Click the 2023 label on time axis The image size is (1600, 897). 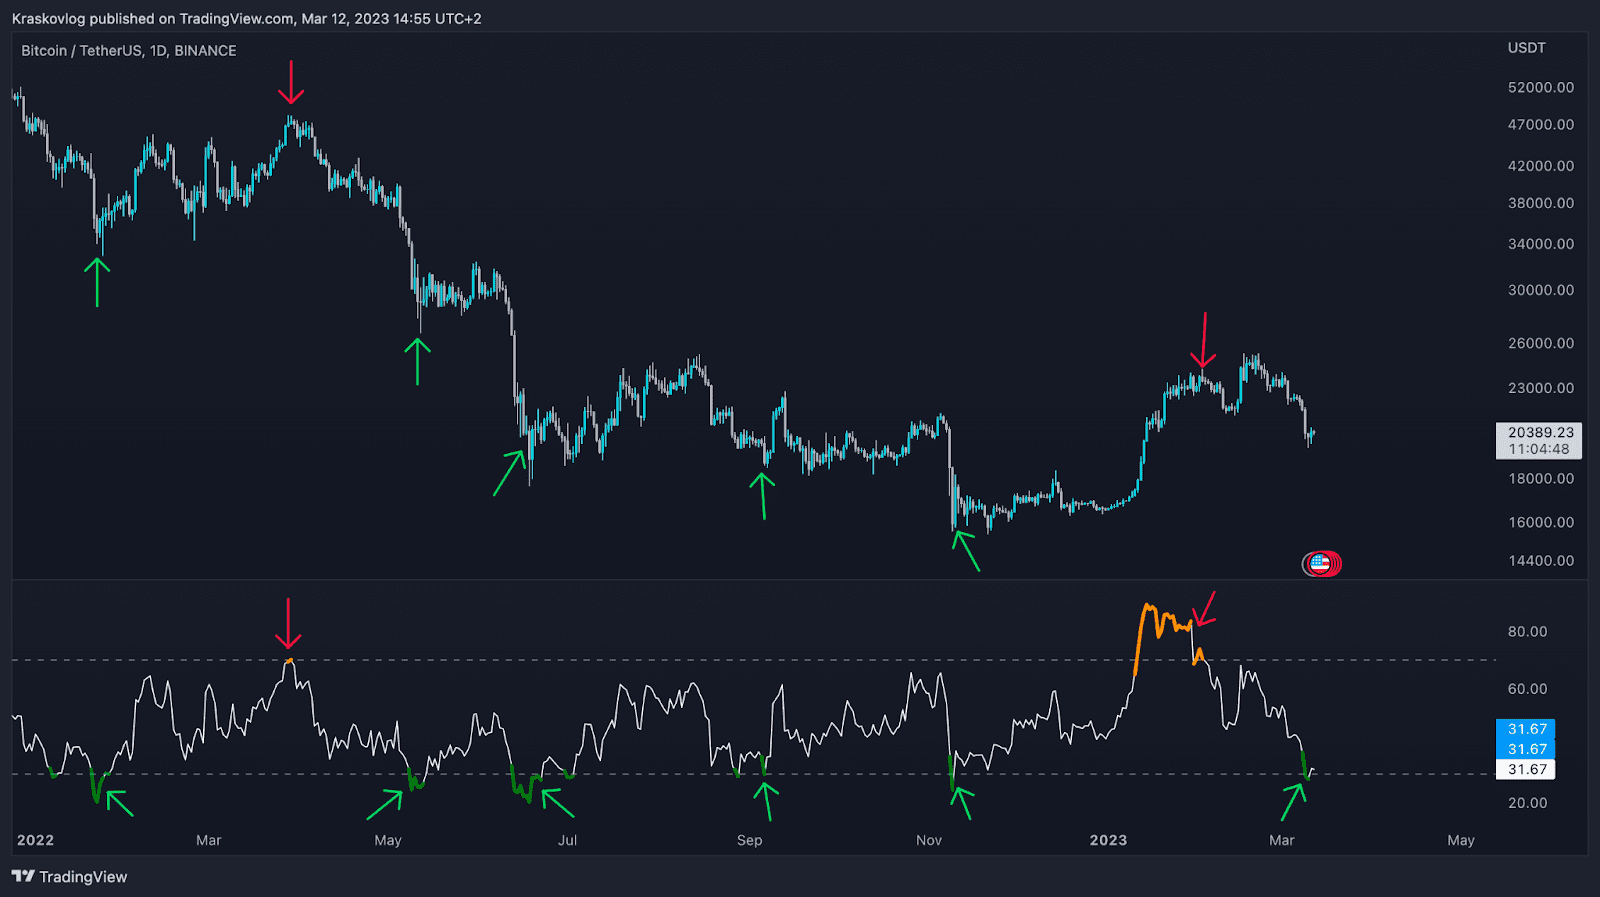[x=1108, y=840]
